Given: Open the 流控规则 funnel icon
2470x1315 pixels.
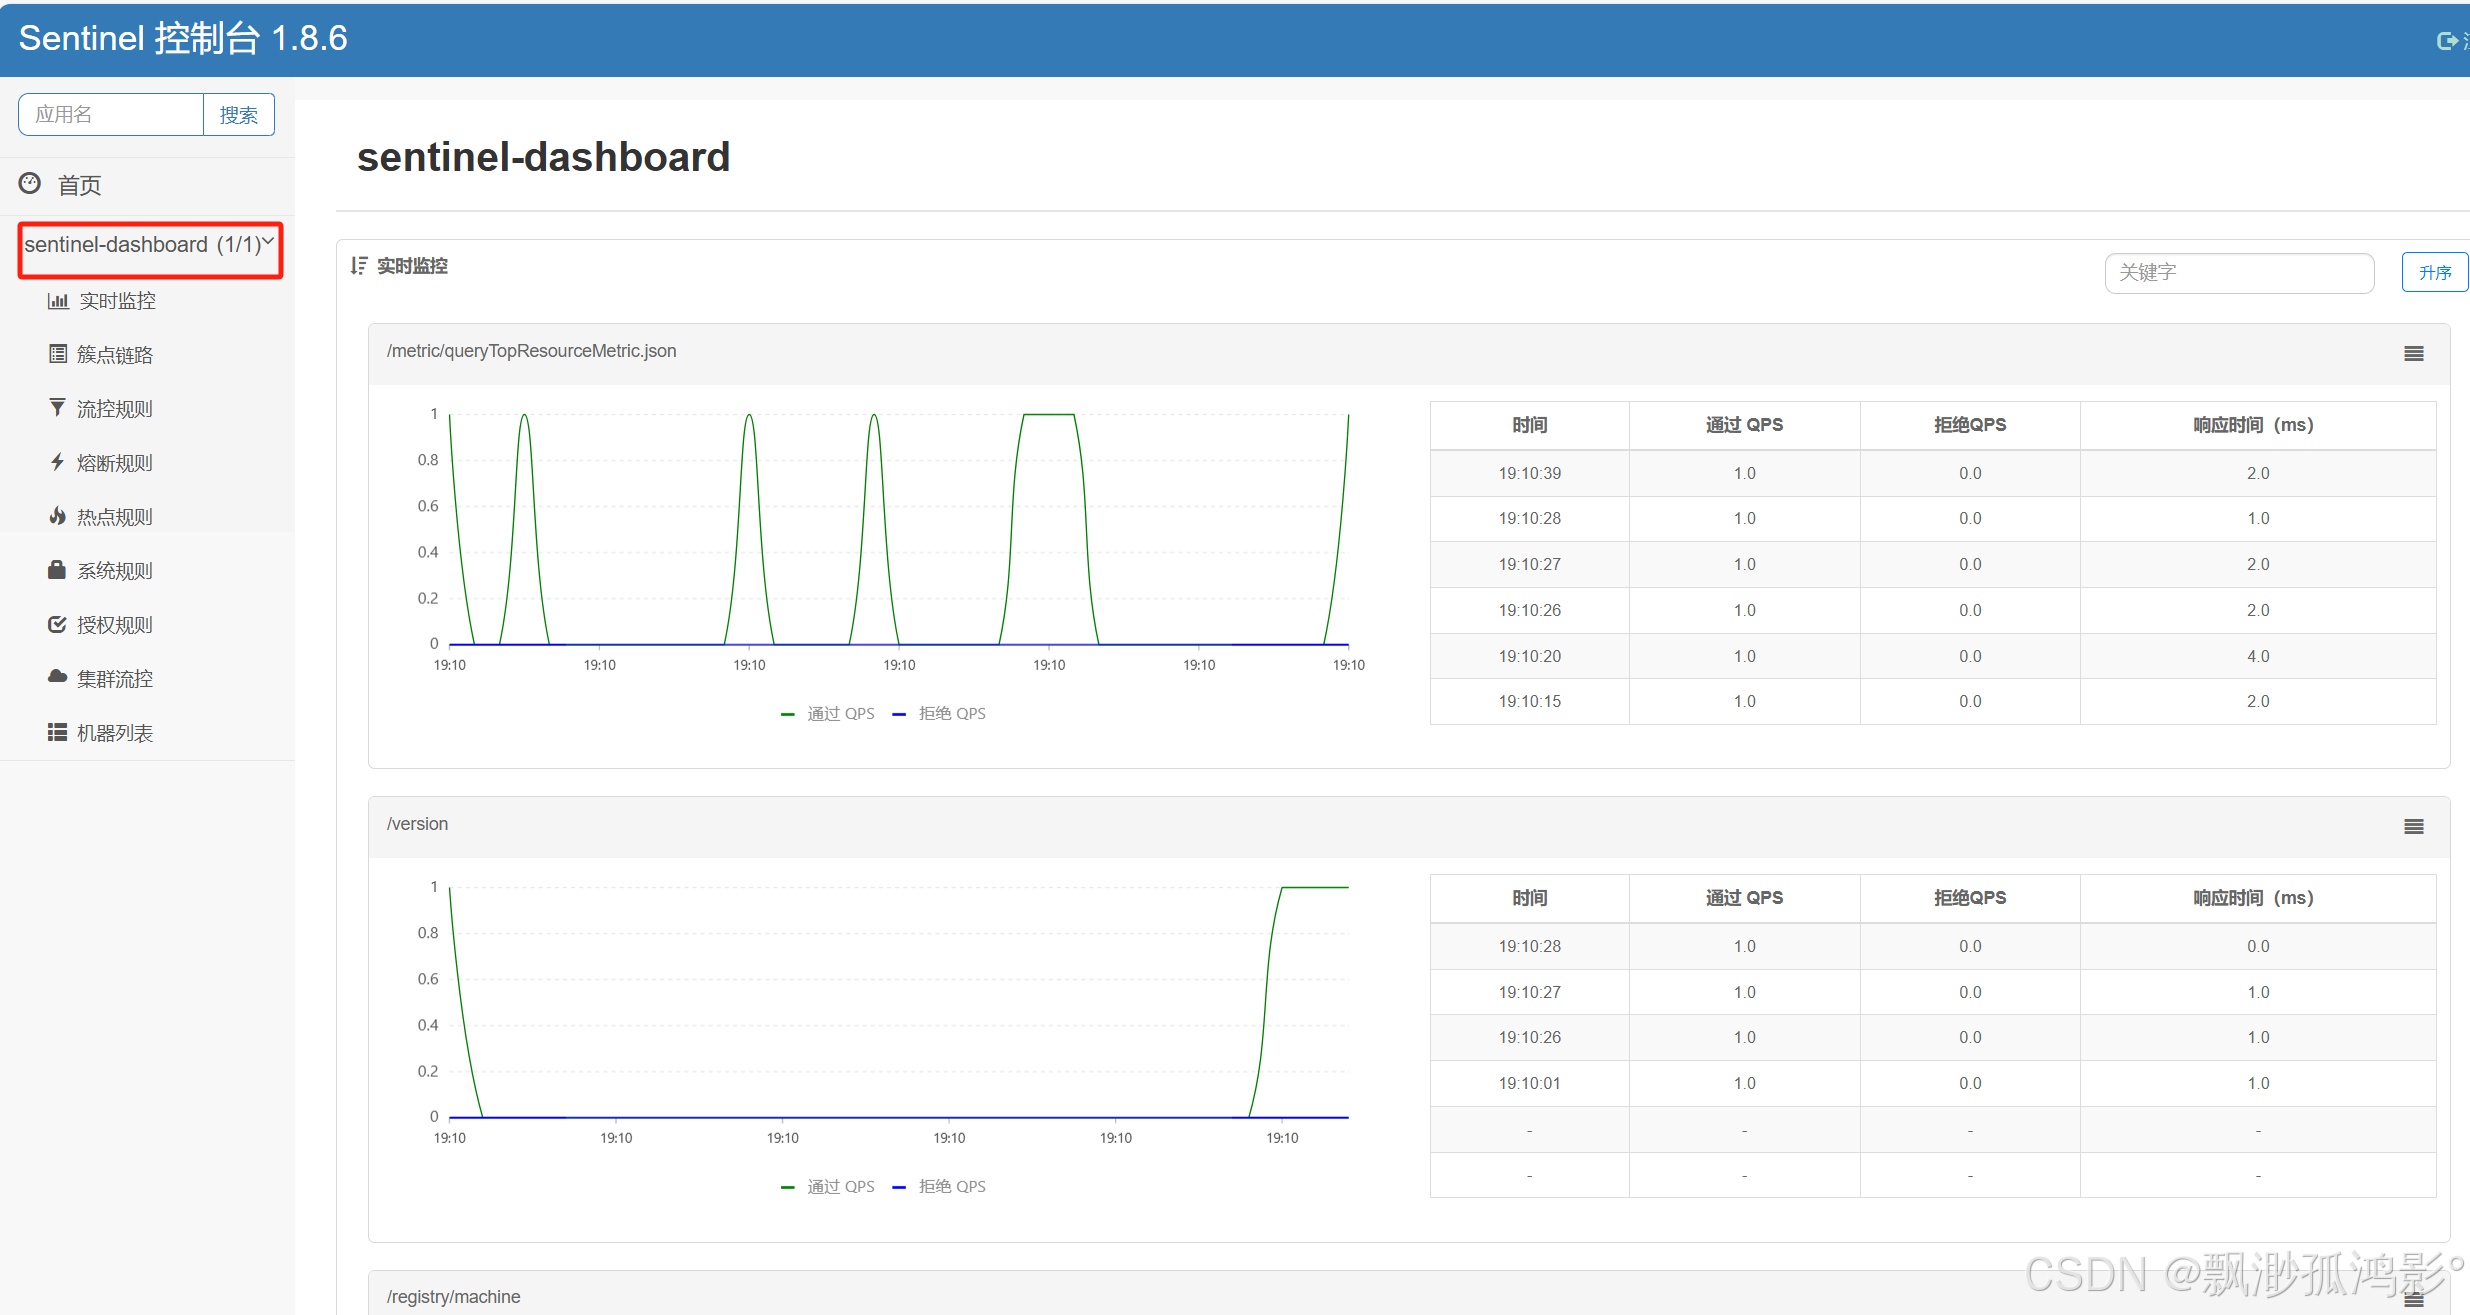Looking at the screenshot, I should (57, 408).
